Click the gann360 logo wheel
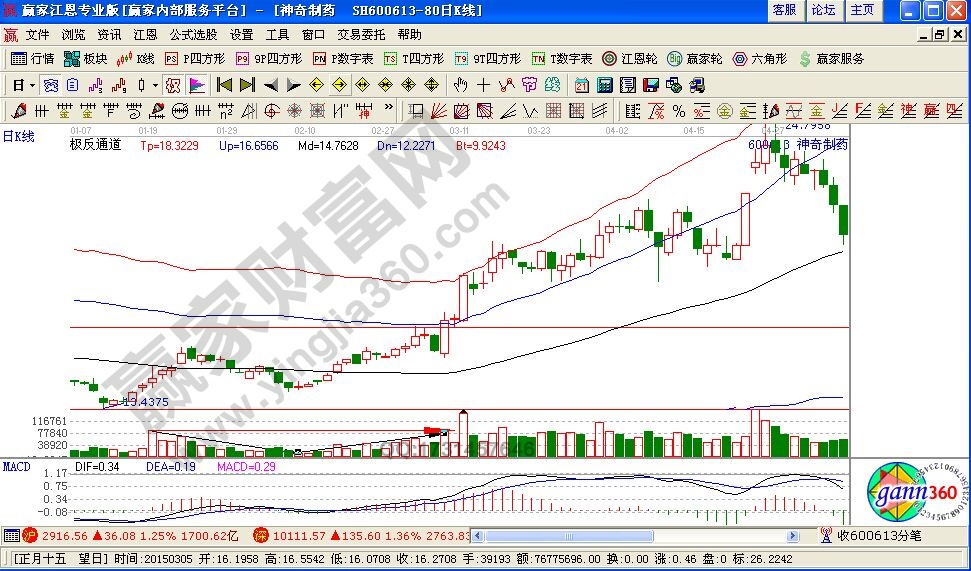971x571 pixels. (x=903, y=493)
